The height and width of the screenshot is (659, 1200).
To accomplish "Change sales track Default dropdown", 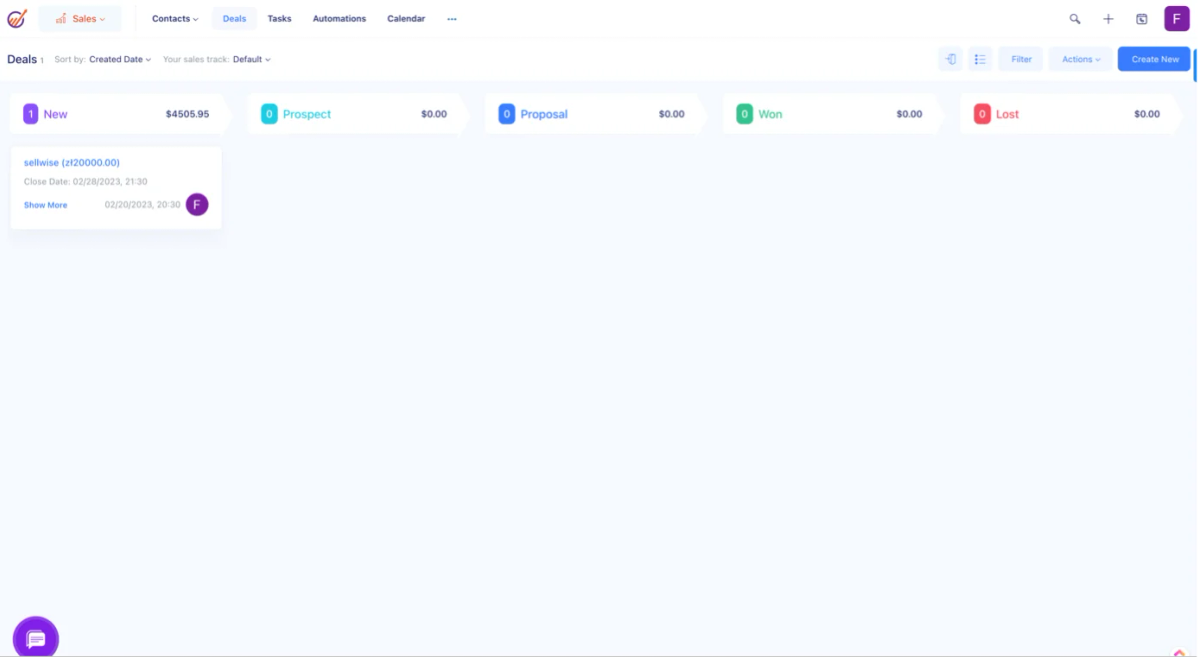I will tap(252, 60).
